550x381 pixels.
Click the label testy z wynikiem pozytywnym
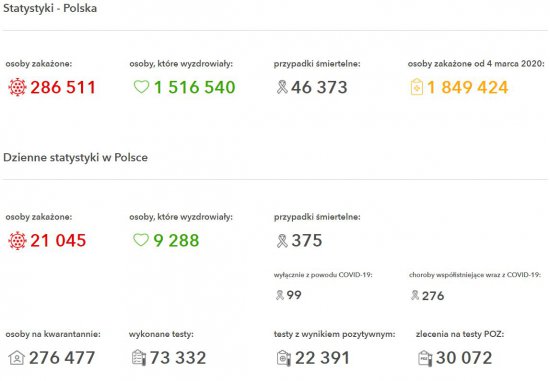[334, 334]
